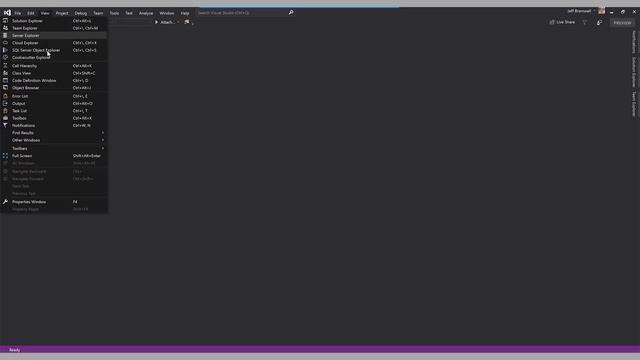Open Team Explorer from the View menu
Image resolution: width=640 pixels, height=360 pixels.
(x=54, y=28)
